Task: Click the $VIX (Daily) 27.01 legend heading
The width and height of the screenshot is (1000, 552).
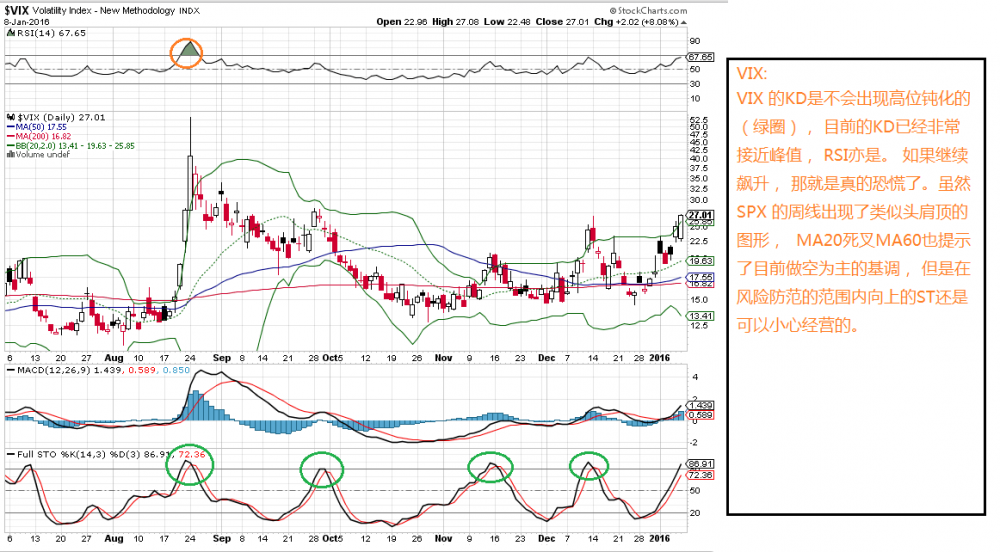Action: pos(48,118)
